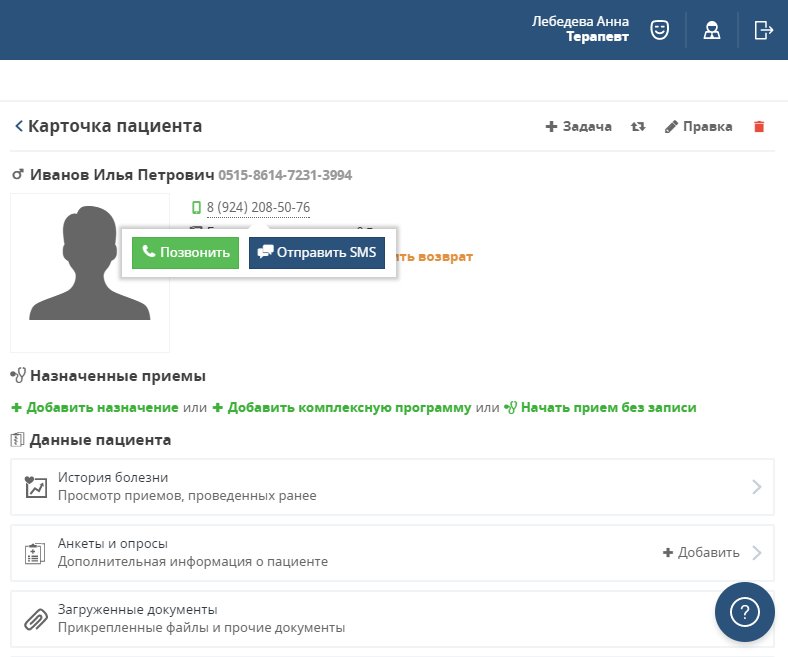Expand Анкеты и опросы row arrow
This screenshot has width=788, height=657.
pos(757,553)
